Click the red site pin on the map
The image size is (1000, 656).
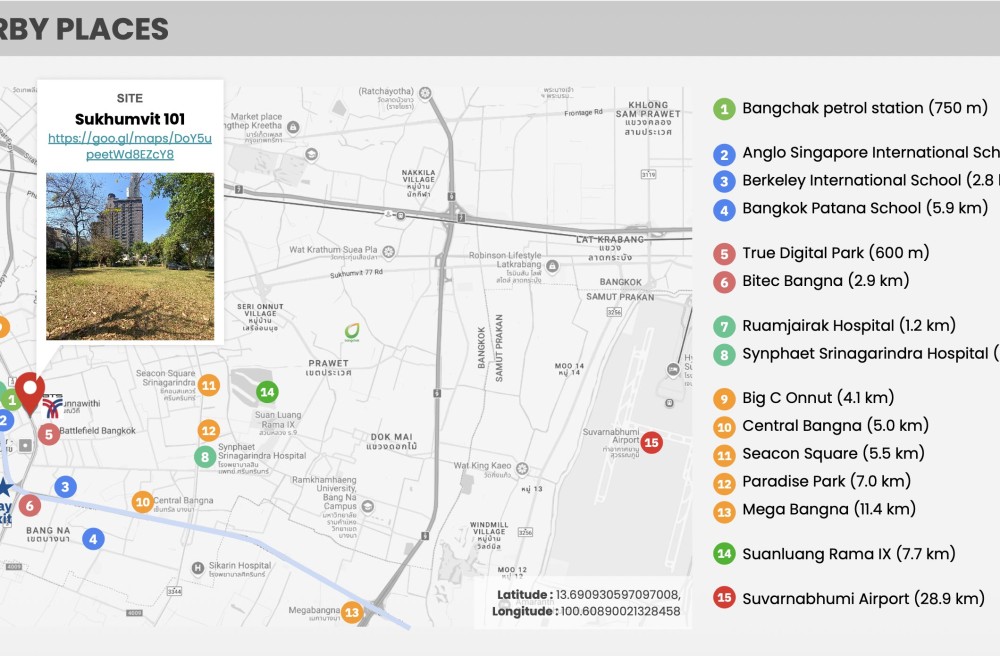pos(29,394)
